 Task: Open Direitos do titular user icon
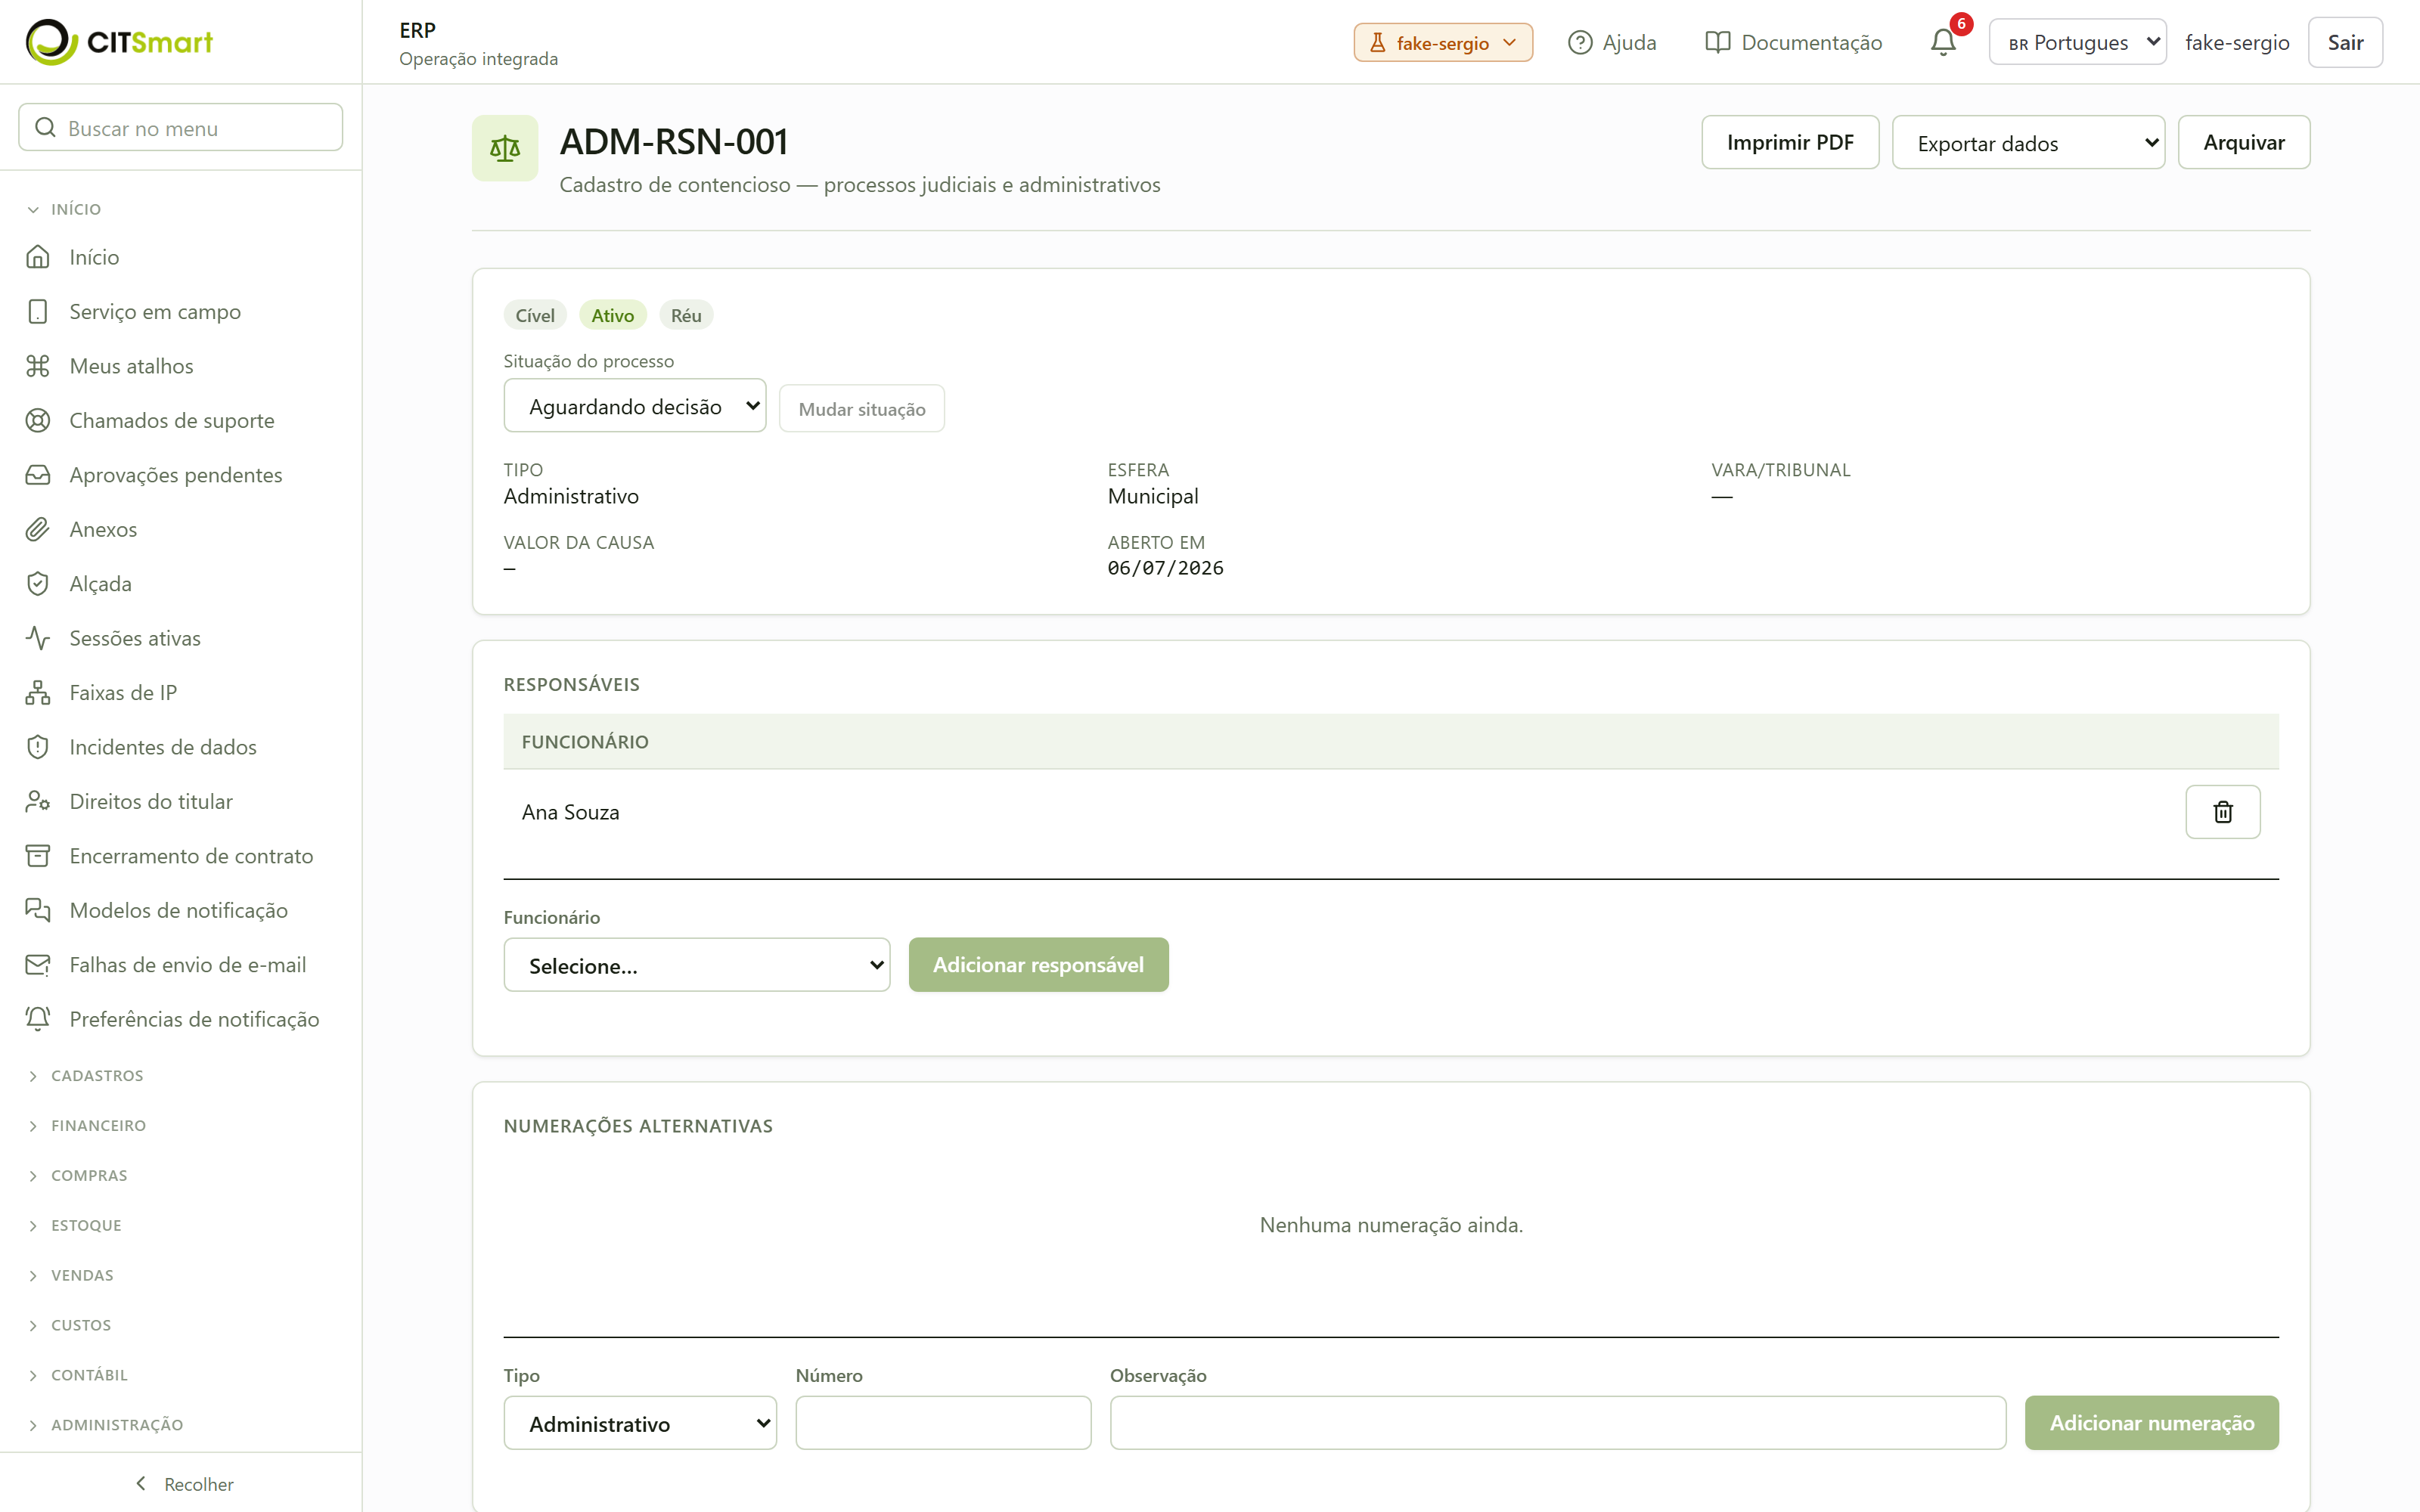(38, 802)
